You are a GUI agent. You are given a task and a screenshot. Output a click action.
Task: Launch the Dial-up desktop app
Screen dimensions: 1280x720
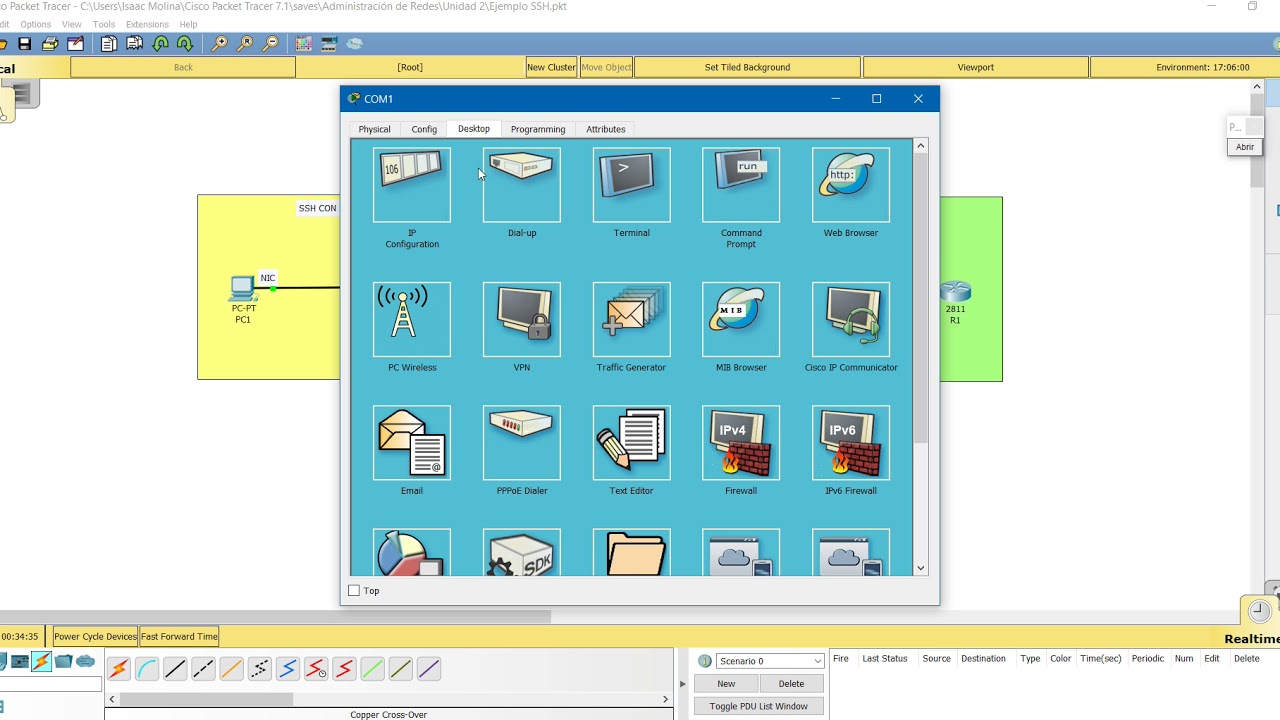(x=522, y=185)
